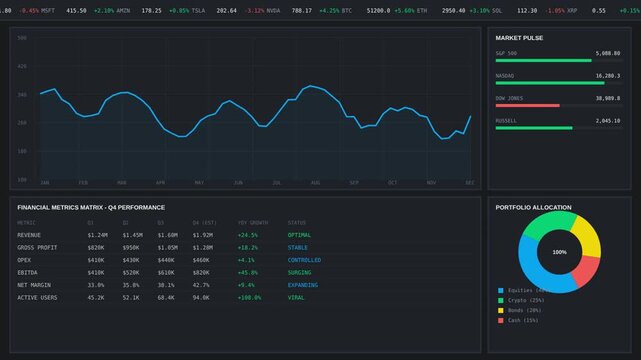This screenshot has height=360, width=641.
Task: Click the SOL ticker symbol
Action: (497, 11)
